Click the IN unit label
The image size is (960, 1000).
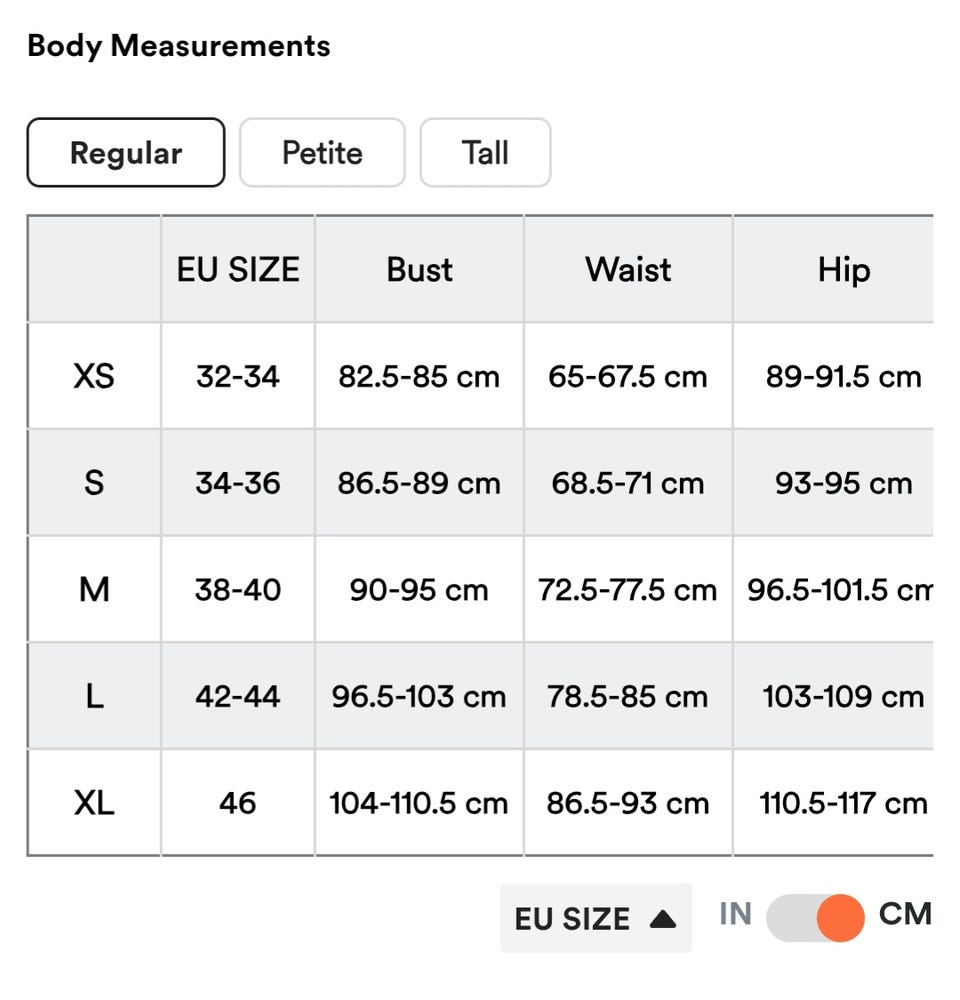[x=735, y=914]
